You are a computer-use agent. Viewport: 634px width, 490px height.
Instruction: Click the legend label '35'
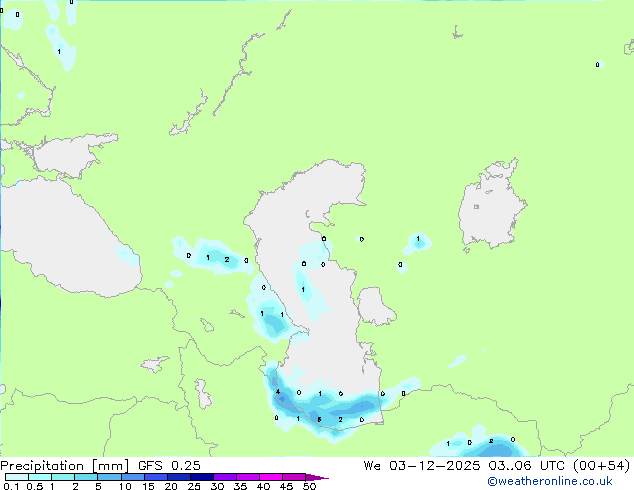[240, 486]
